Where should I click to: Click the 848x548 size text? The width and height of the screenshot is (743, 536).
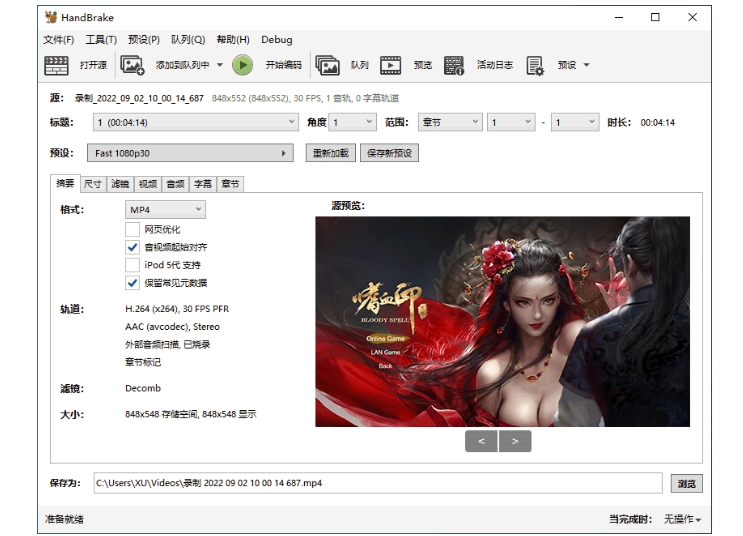pos(190,414)
